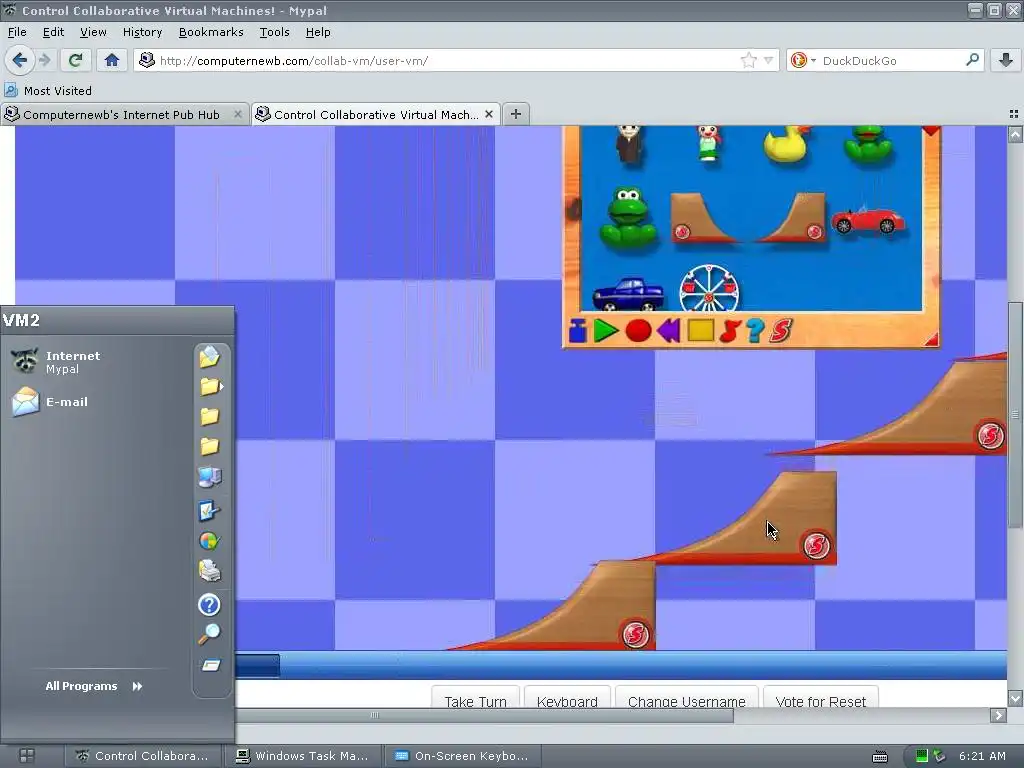Close the Control Collaborative Virtual Machines tab
Screen dimensions: 1024x768
[488, 114]
